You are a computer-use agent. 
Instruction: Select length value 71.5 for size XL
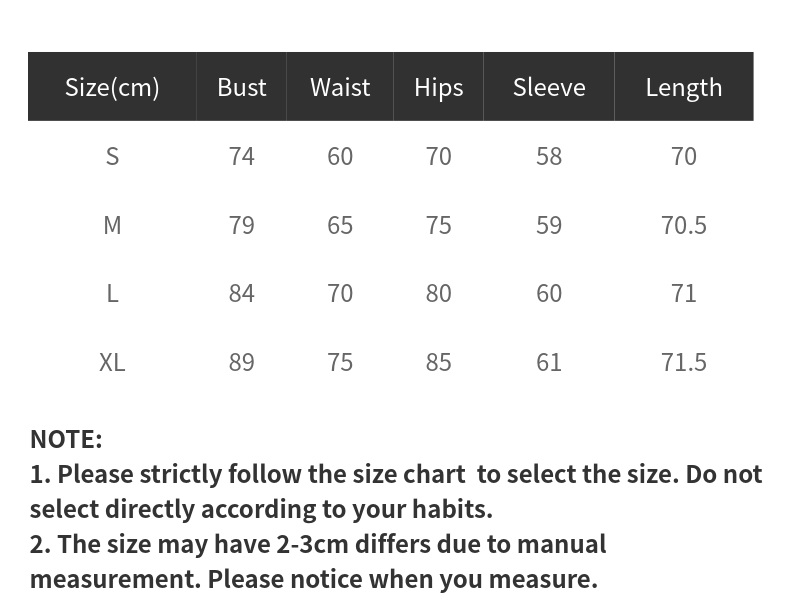(x=684, y=362)
